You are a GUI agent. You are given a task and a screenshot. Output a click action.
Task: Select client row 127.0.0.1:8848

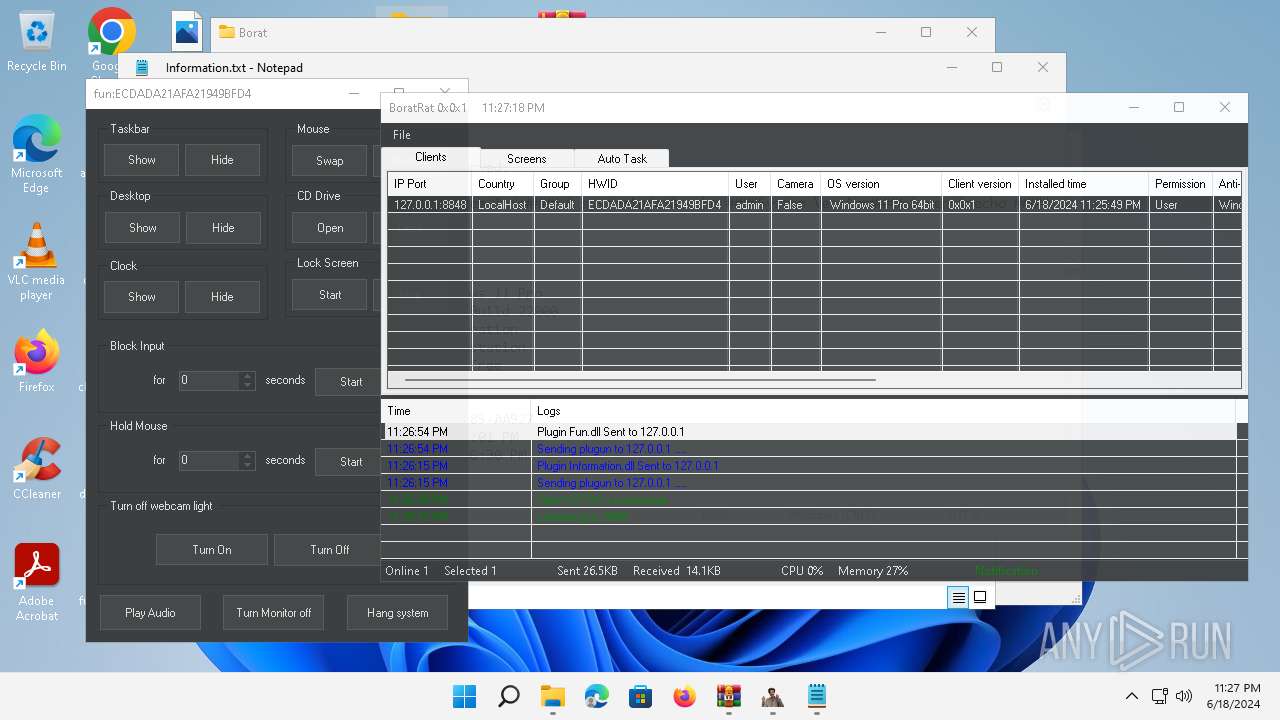[815, 205]
